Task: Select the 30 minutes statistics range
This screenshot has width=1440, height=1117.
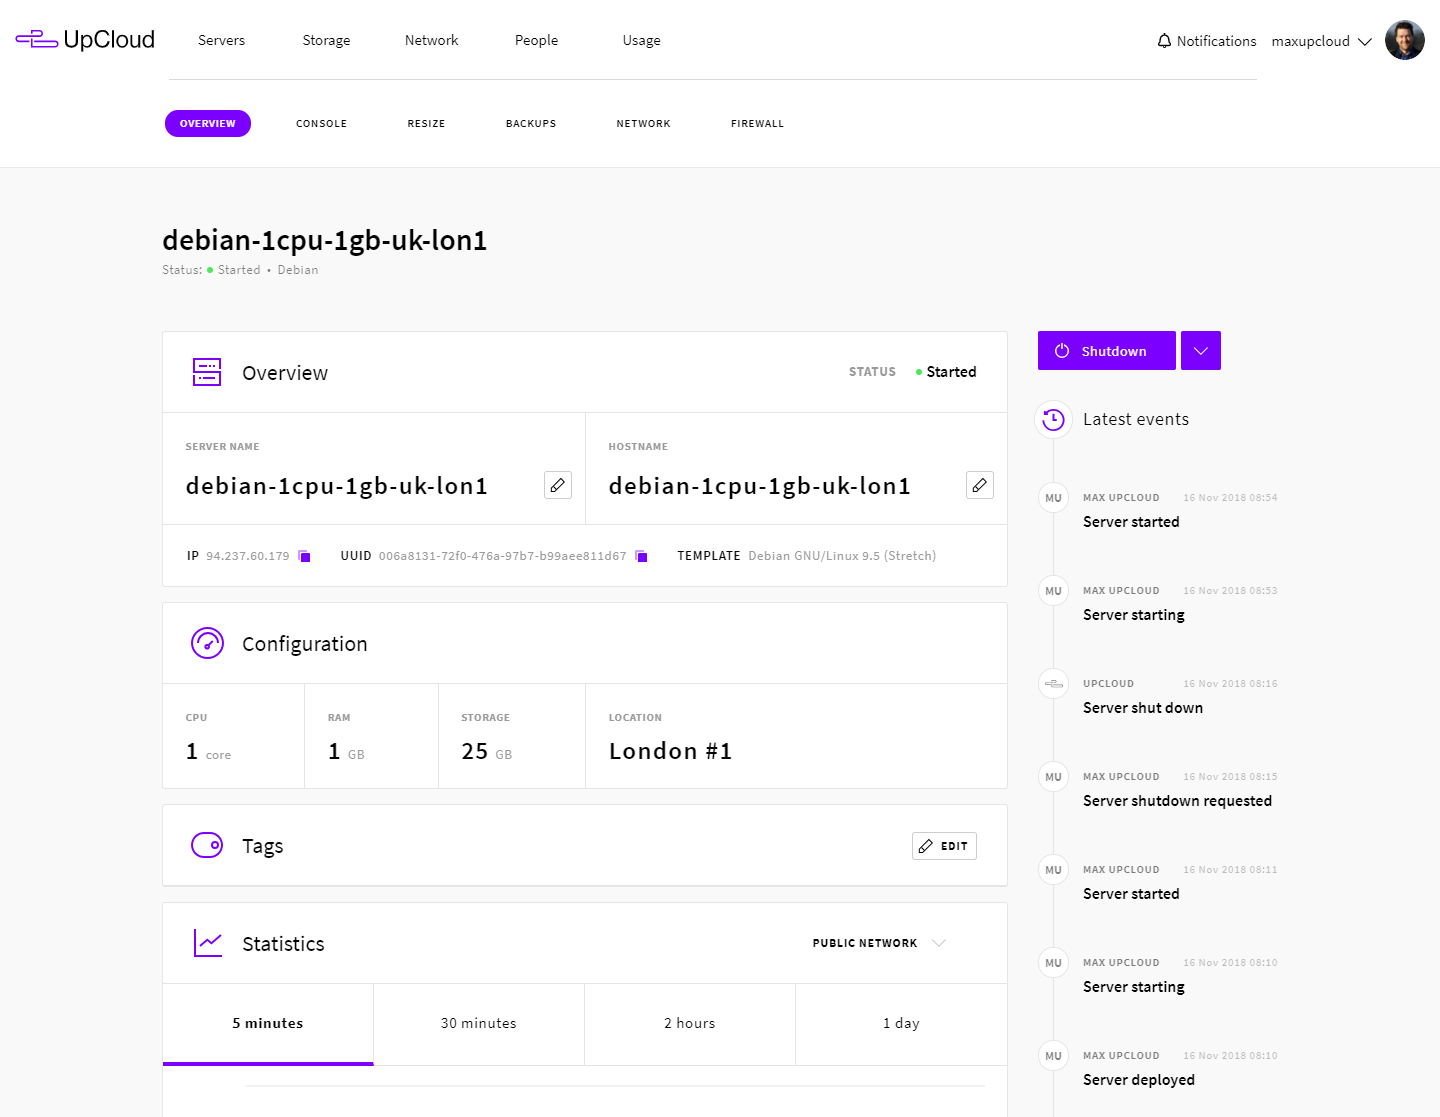Action: coord(479,1023)
